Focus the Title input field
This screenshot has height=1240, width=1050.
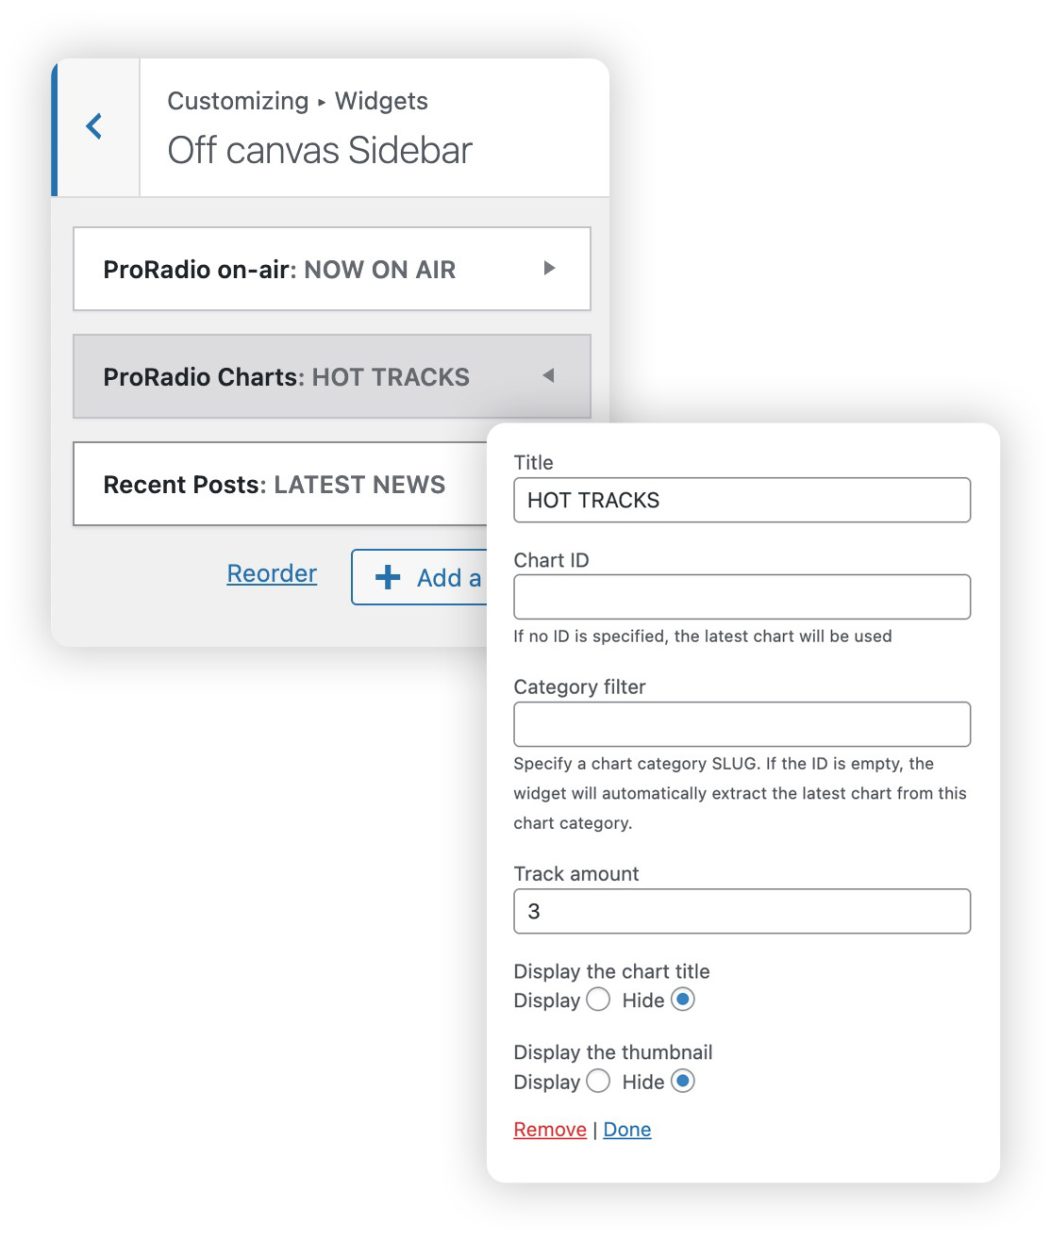pyautogui.click(x=742, y=500)
